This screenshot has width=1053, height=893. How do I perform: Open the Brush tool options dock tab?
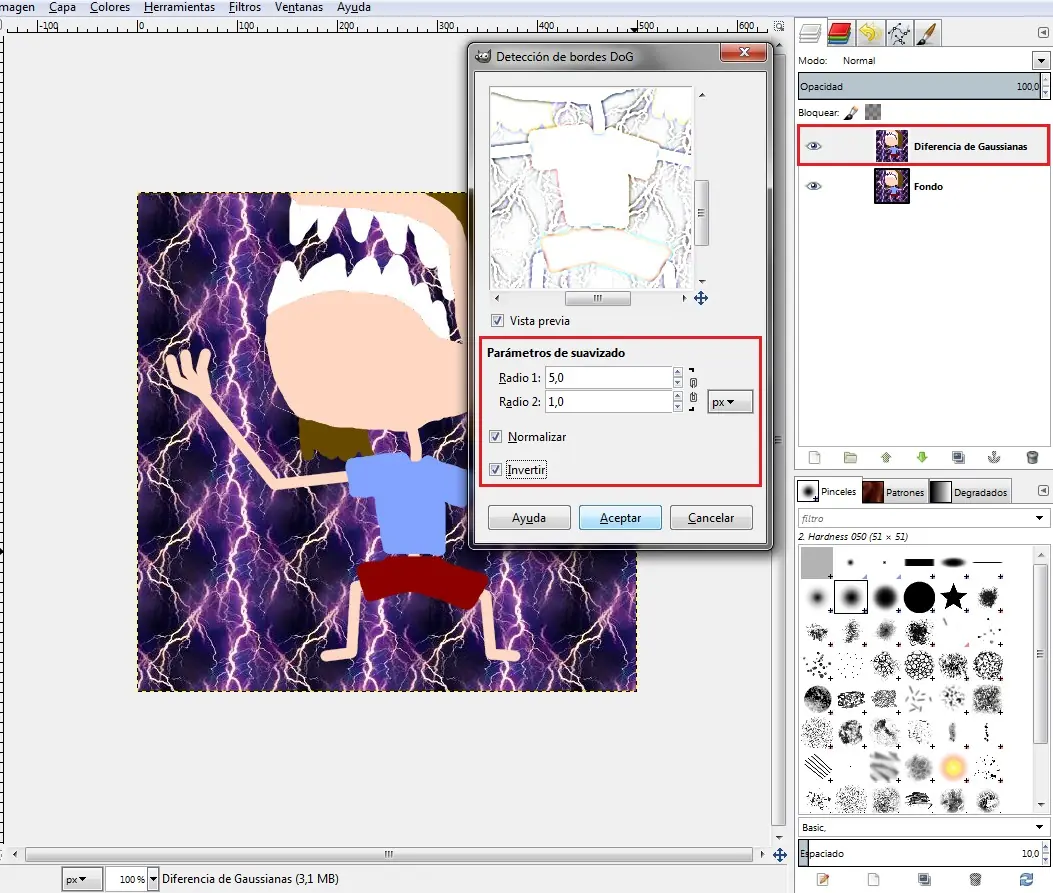click(x=927, y=33)
